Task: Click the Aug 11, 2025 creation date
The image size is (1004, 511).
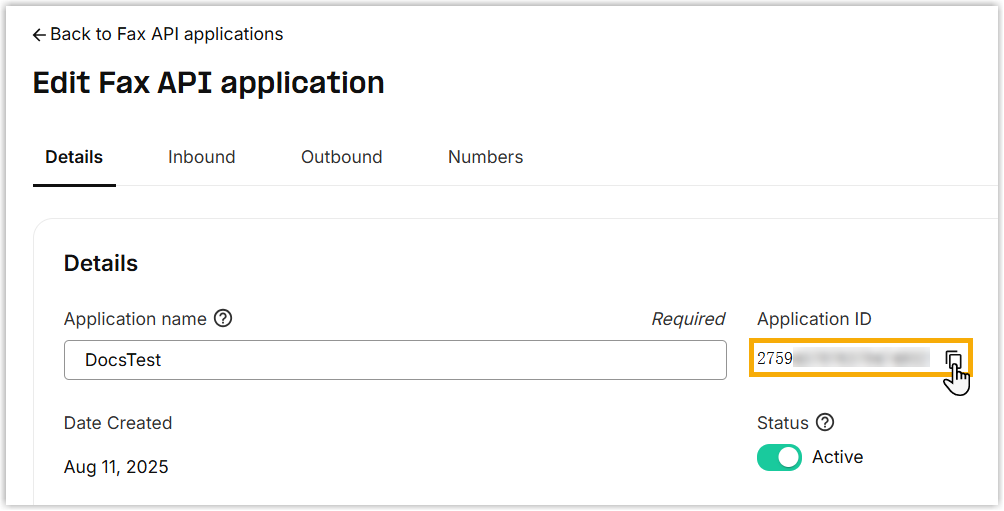Action: pyautogui.click(x=116, y=467)
